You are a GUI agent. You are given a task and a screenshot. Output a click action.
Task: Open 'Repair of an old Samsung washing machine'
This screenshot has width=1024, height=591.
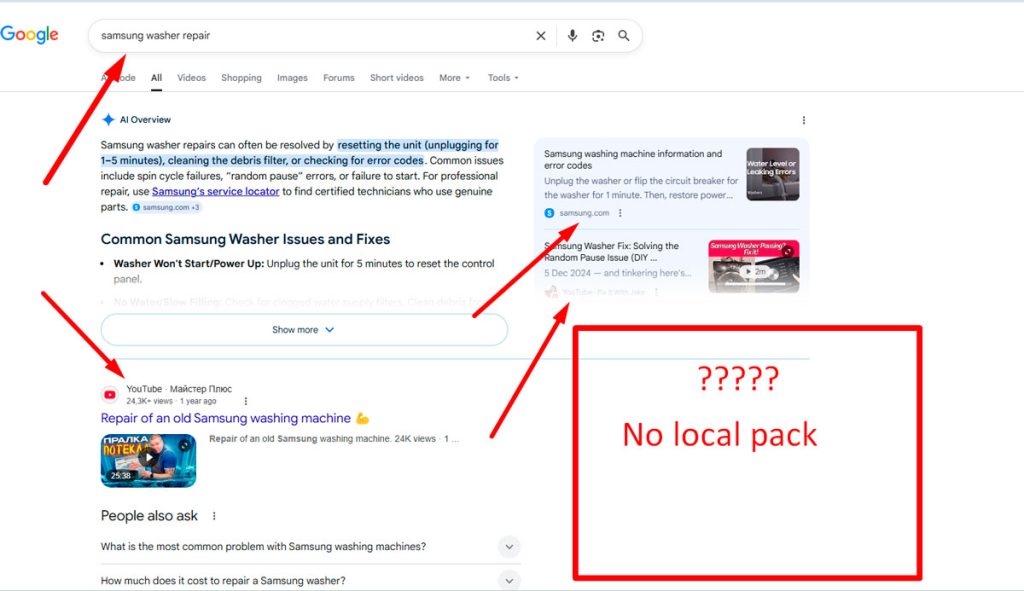click(226, 418)
